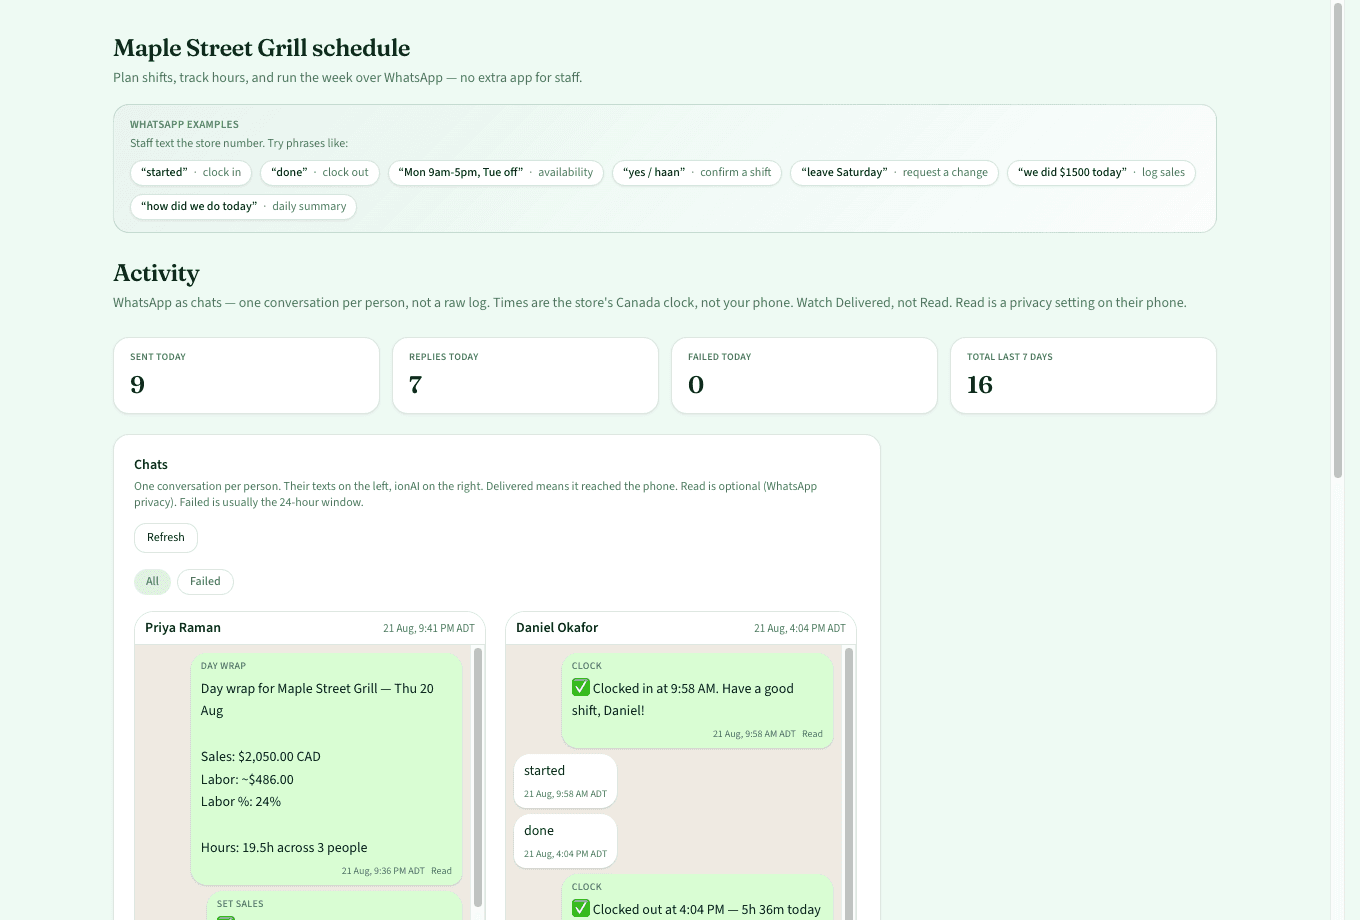This screenshot has width=1360, height=920.
Task: Choose the "leave Saturday" request a change chip
Action: tap(894, 173)
